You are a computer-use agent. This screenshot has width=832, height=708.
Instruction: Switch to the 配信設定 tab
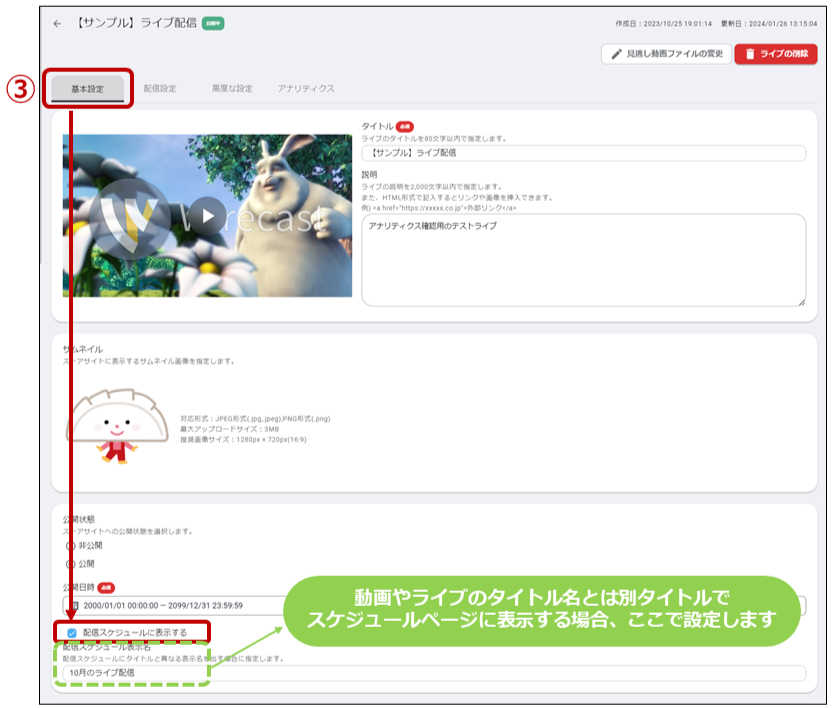coord(160,89)
